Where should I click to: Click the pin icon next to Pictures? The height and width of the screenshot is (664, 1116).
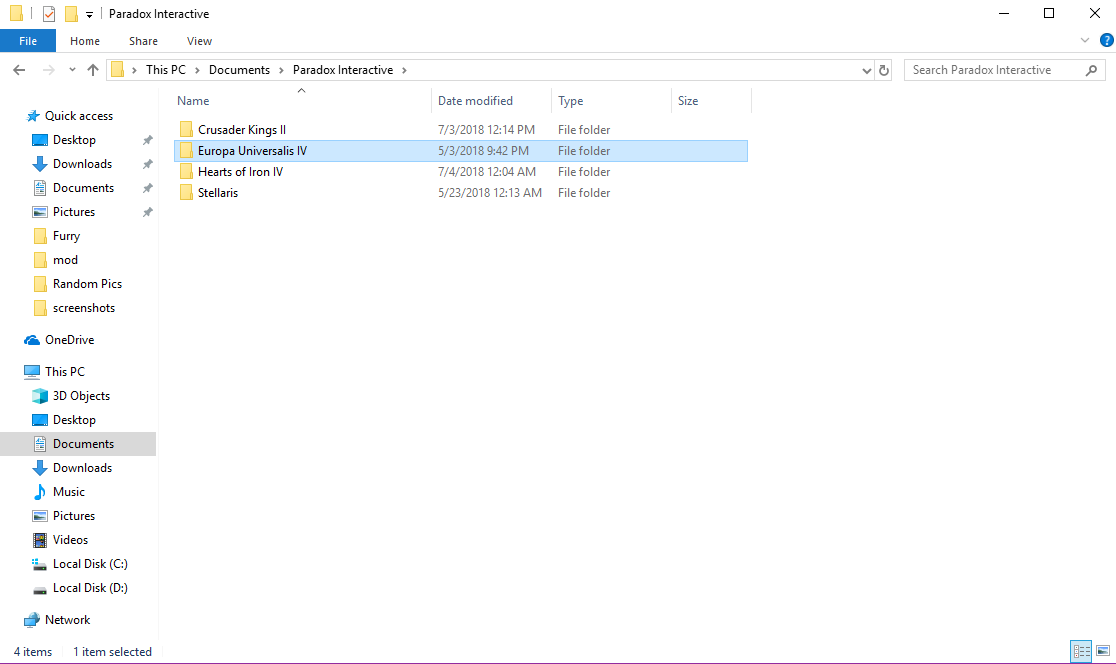(147, 212)
